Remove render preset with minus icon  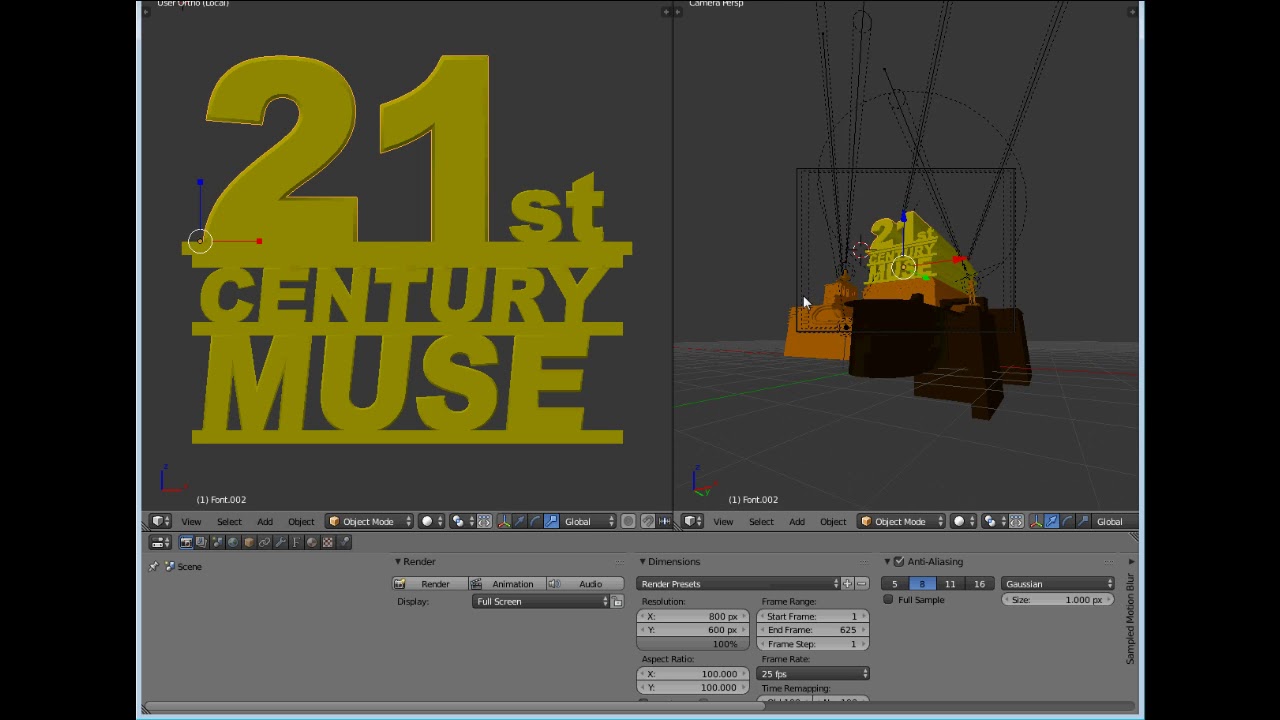(x=862, y=584)
